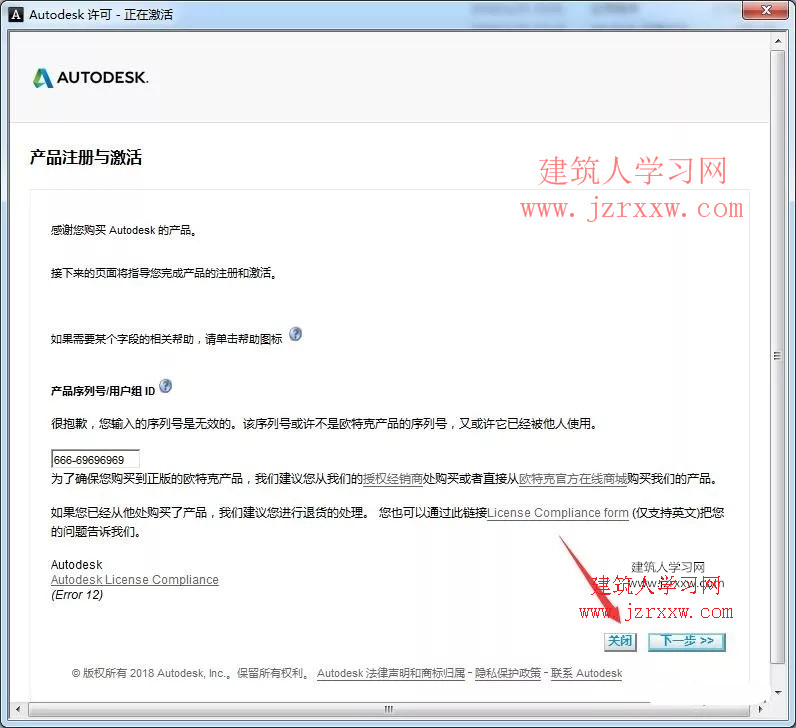Viewport: 796px width, 728px height.
Task: Click the 下一步 >> button
Action: point(687,642)
